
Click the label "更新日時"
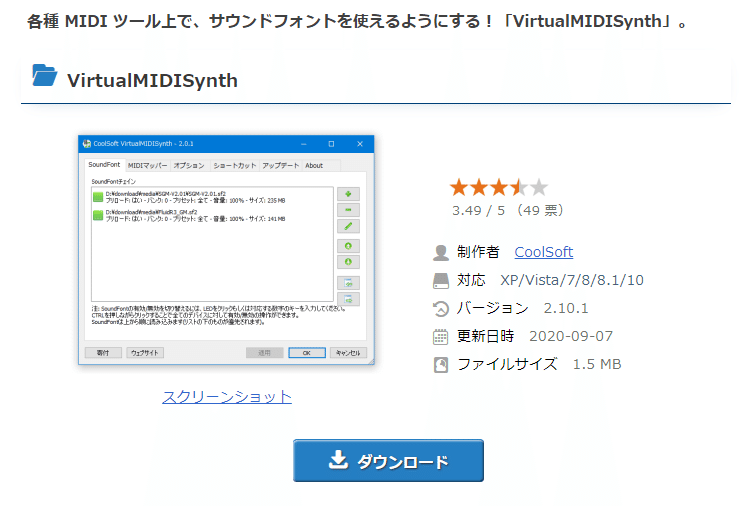click(485, 336)
